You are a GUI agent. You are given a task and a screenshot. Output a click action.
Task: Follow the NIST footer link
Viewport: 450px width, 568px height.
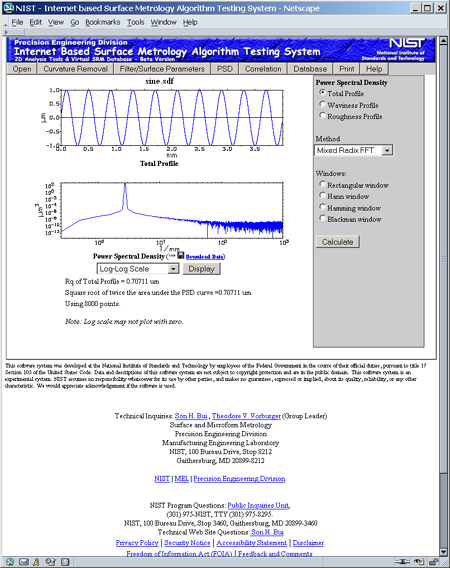[x=162, y=479]
